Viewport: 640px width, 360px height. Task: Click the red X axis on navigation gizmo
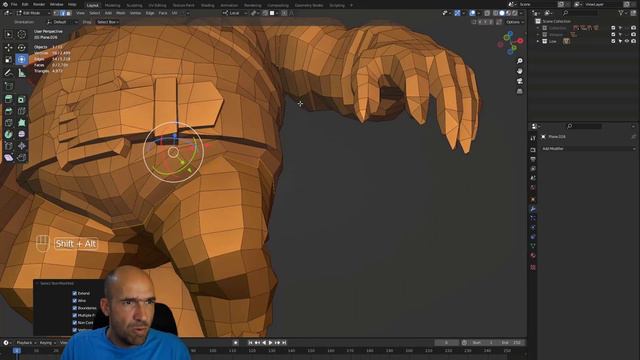520,41
